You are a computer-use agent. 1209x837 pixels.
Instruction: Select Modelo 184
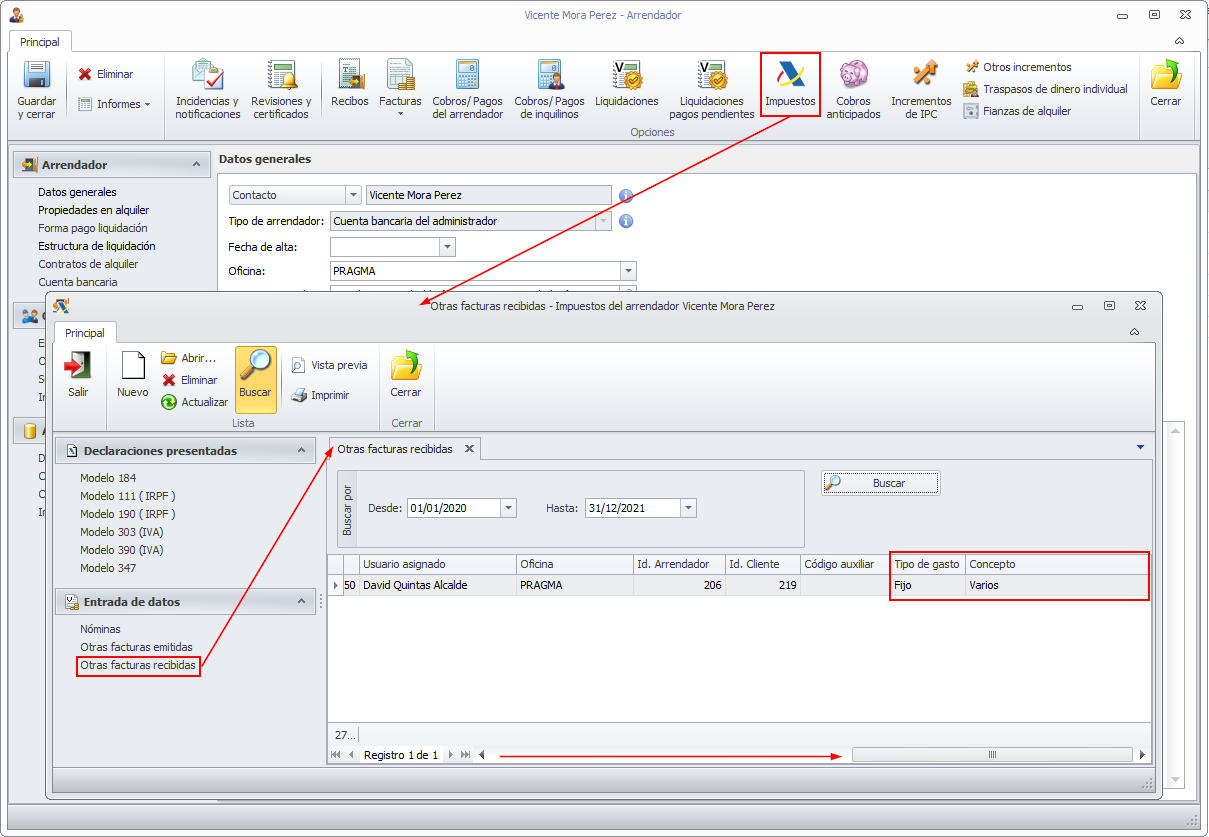tap(108, 478)
